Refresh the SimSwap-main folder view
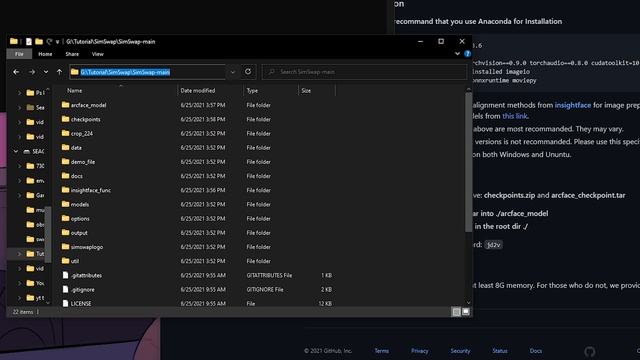Screen dimensions: 640x360 pos(248,72)
